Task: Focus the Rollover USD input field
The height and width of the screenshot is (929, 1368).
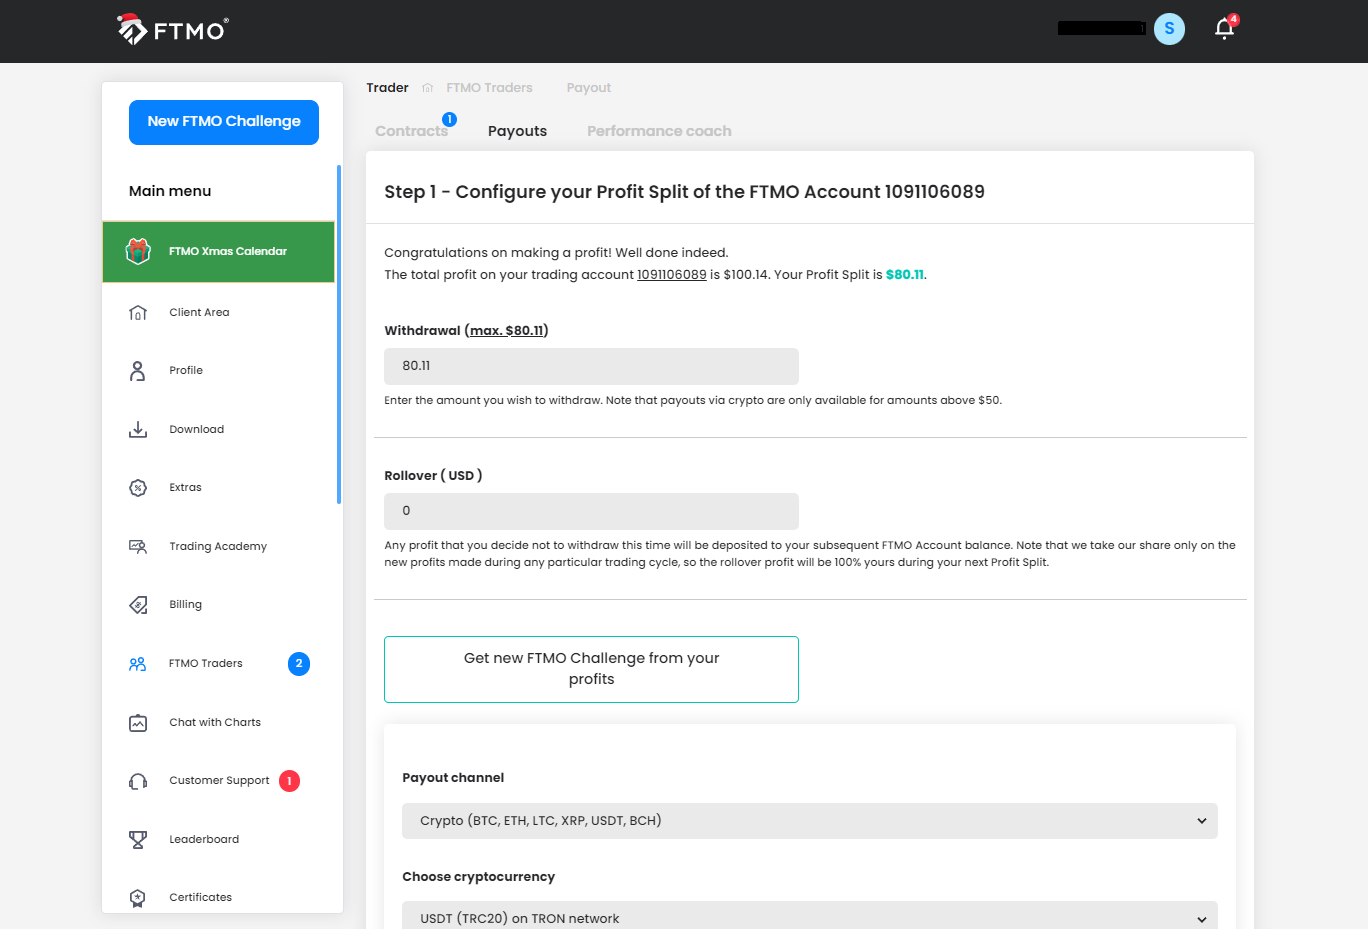Action: (x=591, y=511)
